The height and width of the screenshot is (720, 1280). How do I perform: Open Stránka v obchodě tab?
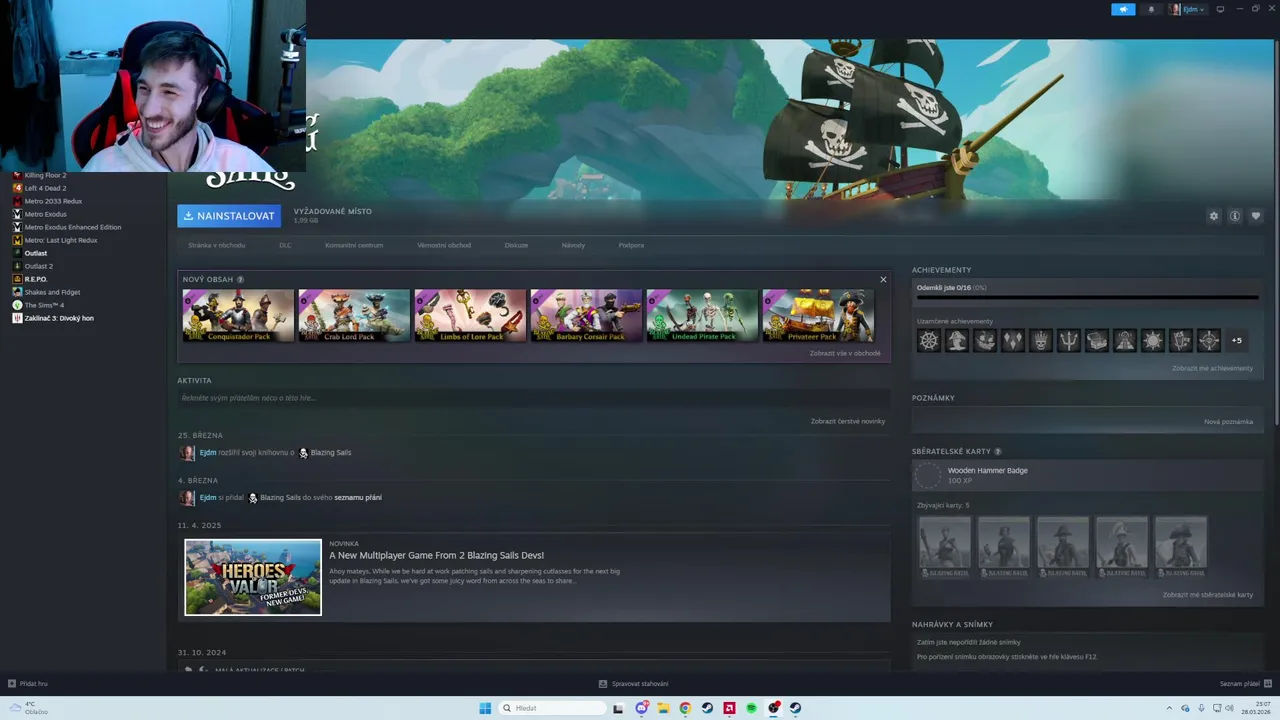(x=216, y=245)
